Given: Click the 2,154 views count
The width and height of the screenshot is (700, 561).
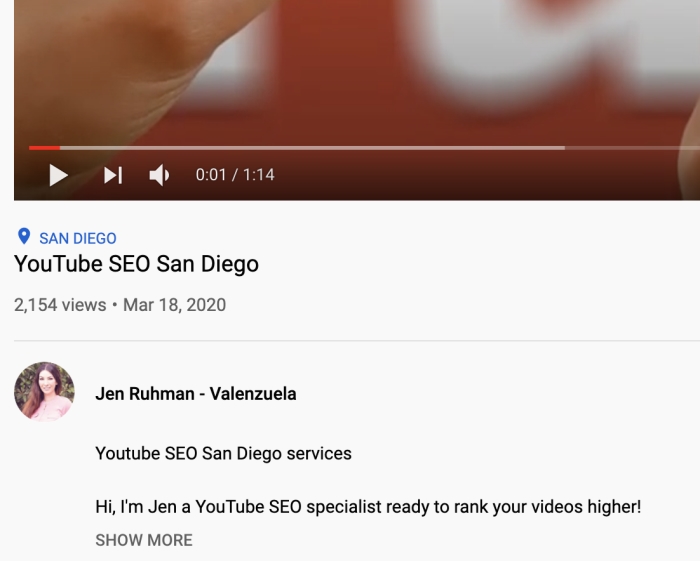Looking at the screenshot, I should (x=60, y=305).
